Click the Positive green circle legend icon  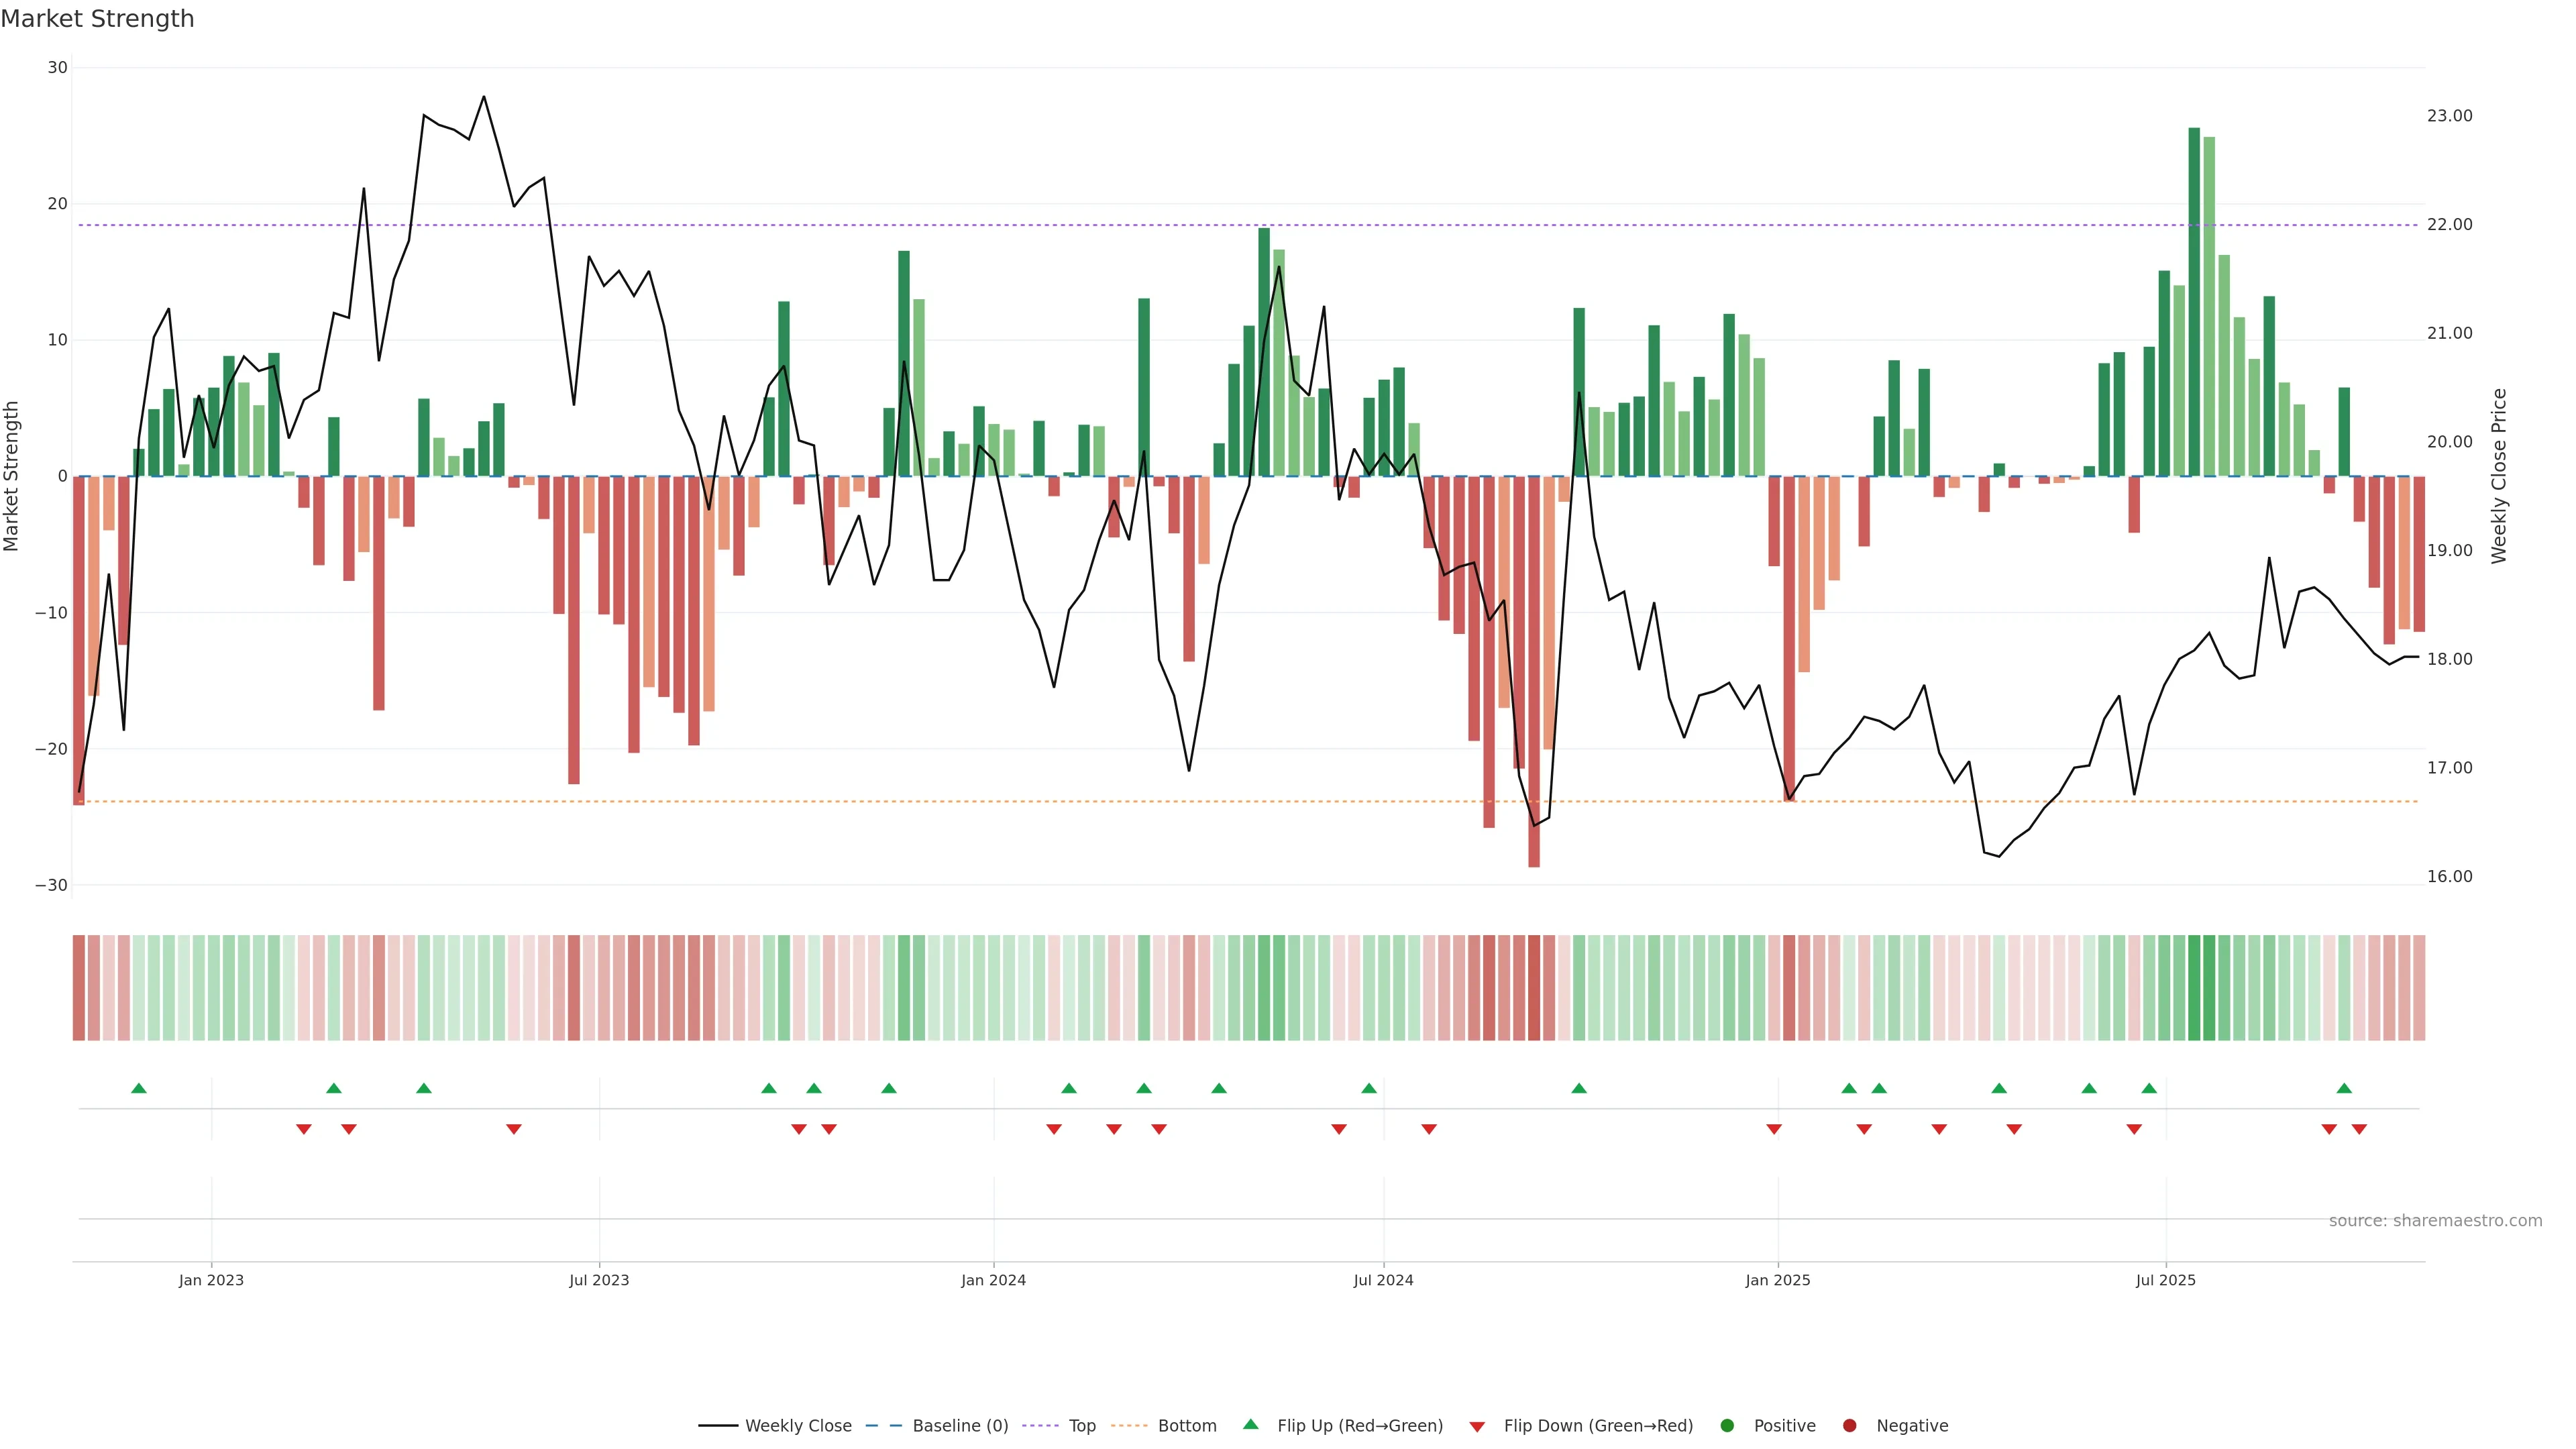[x=1726, y=1426]
